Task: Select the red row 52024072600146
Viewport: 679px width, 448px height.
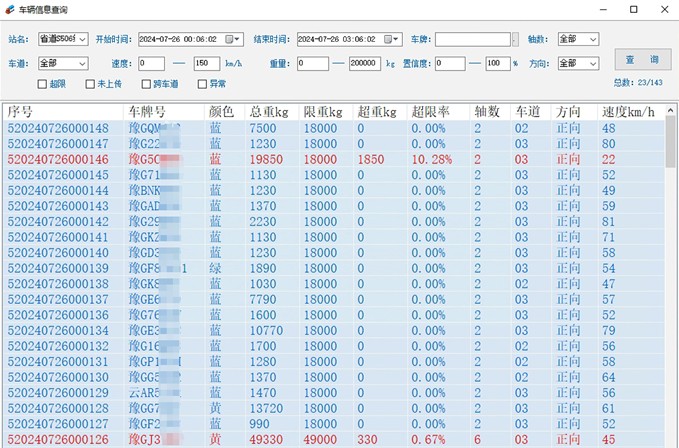Action: pos(333,159)
